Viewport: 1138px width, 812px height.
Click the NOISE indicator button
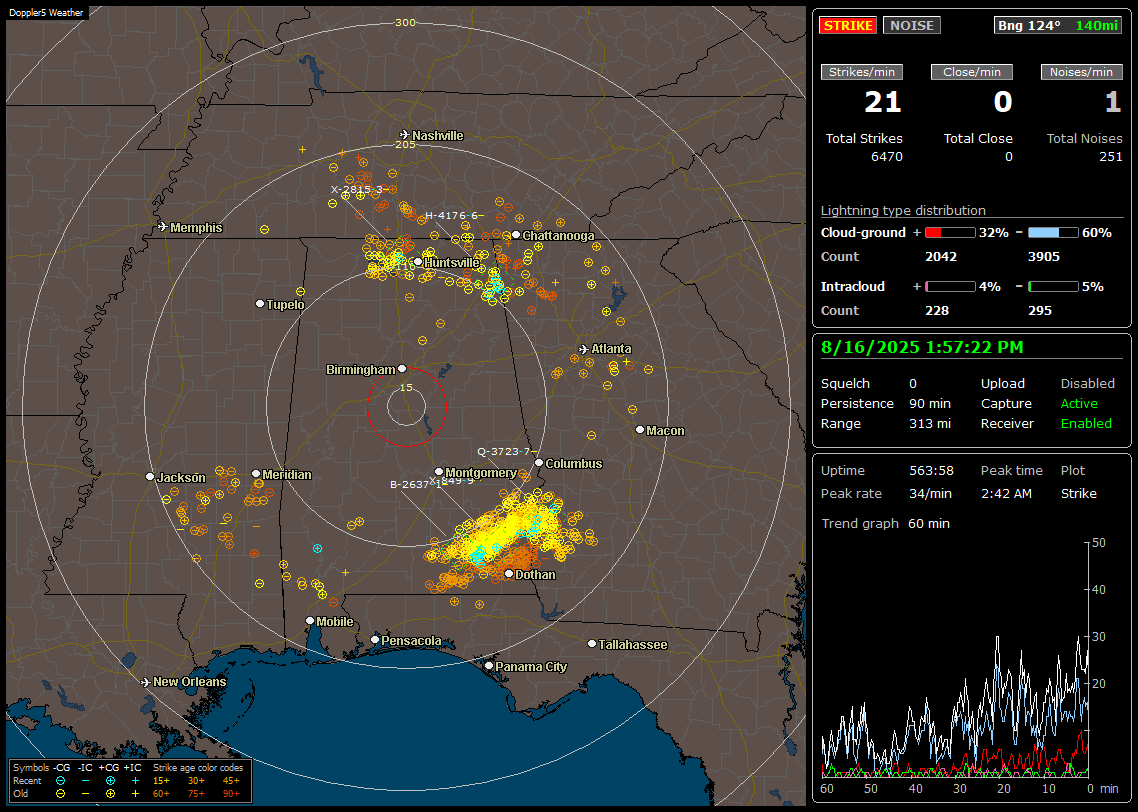912,25
